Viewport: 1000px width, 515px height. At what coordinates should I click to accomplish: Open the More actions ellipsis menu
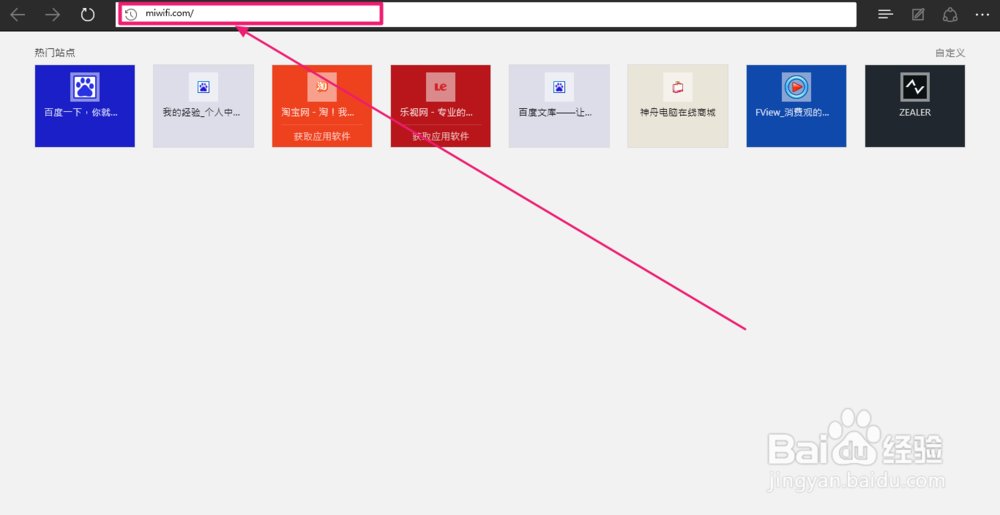(982, 15)
